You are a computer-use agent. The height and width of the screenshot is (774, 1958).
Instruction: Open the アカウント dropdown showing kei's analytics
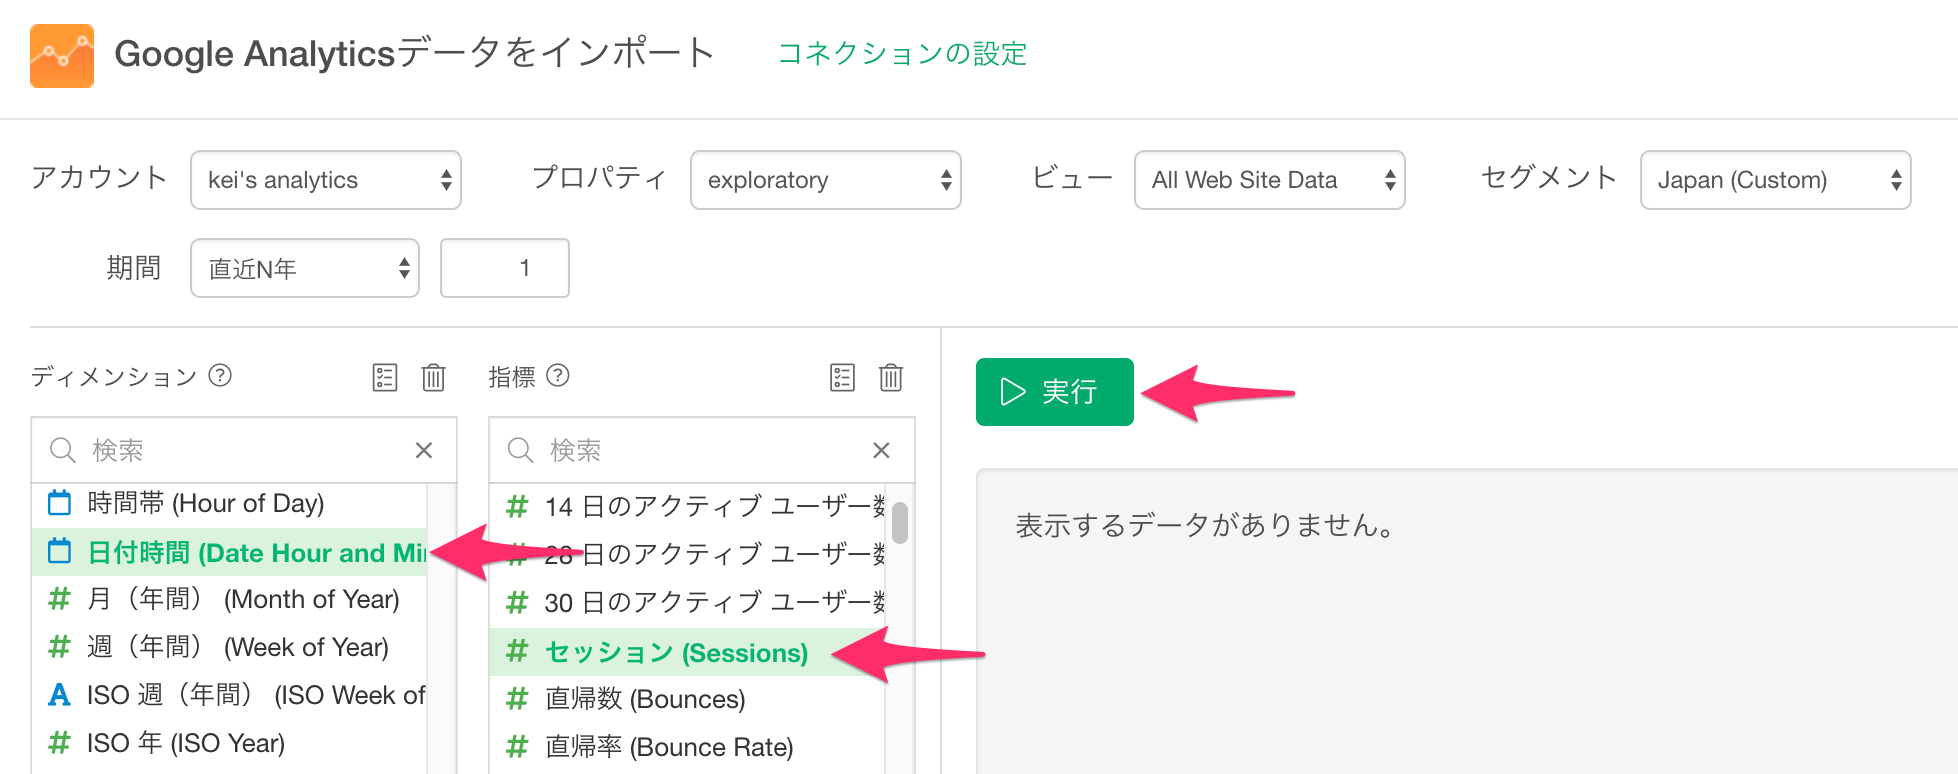(326, 180)
